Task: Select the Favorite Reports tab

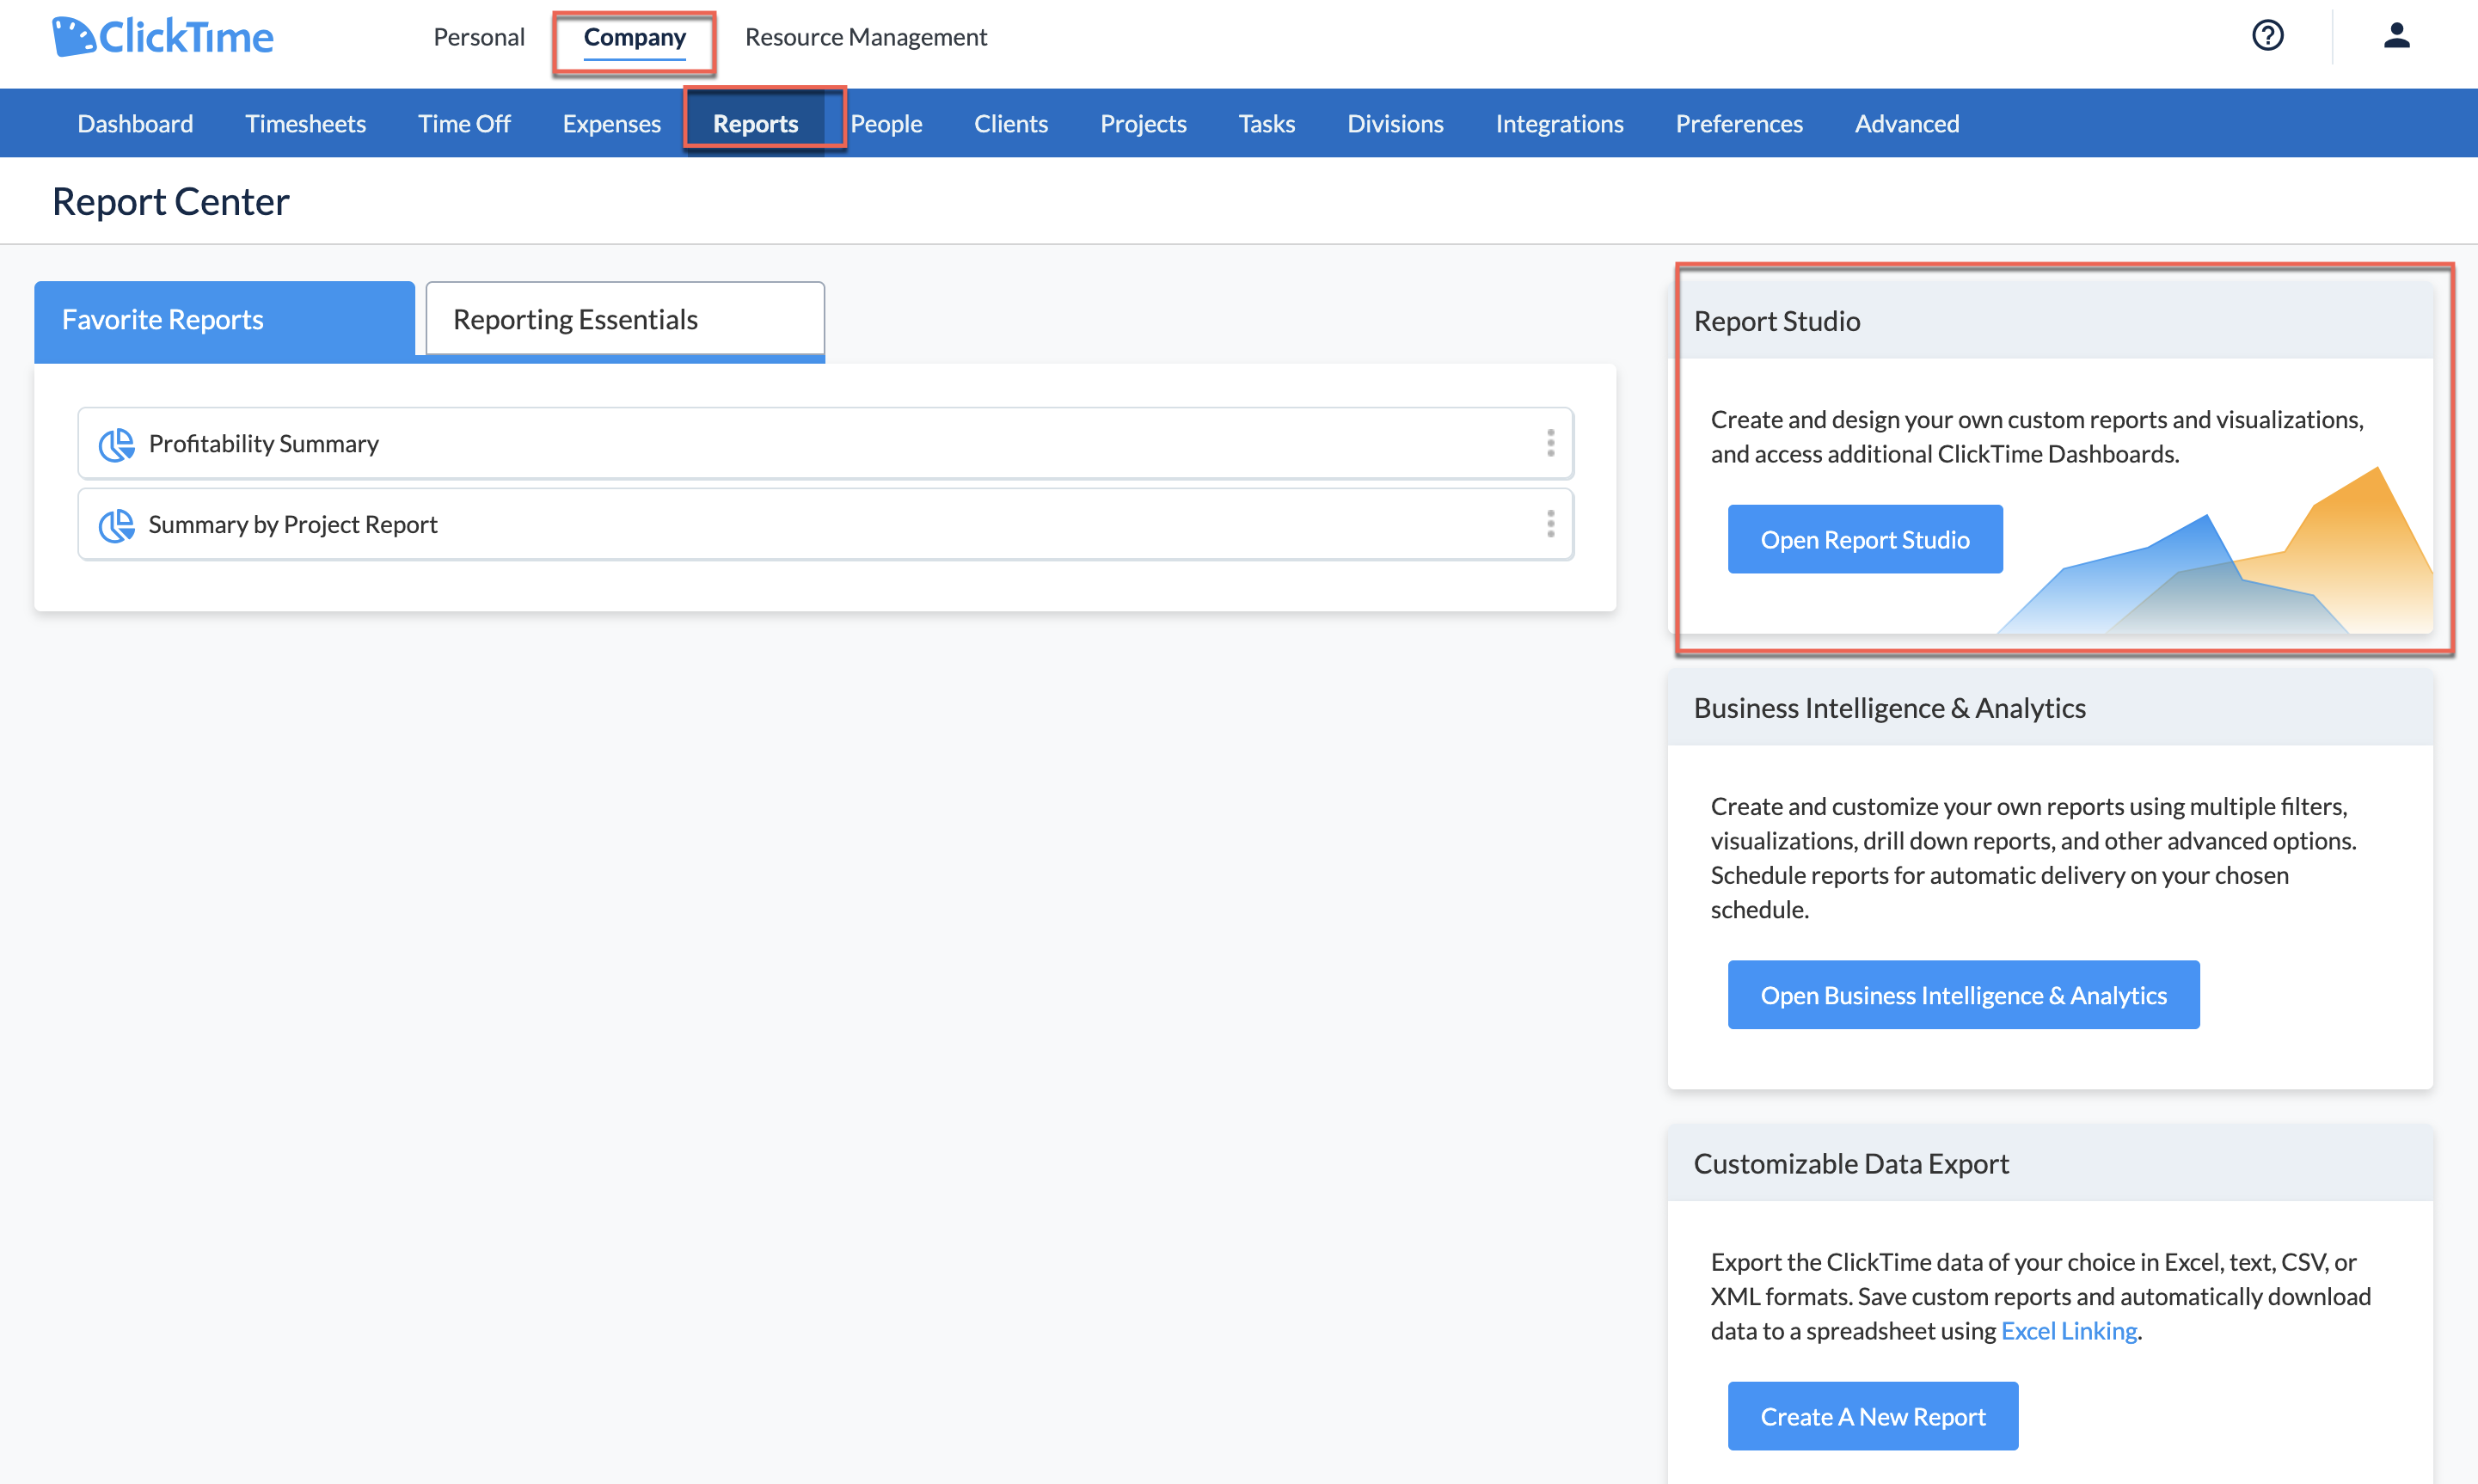Action: tap(224, 320)
